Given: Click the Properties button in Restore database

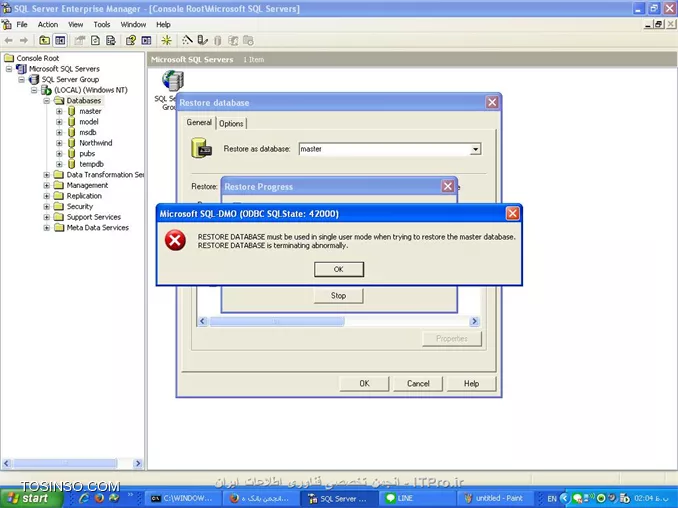Looking at the screenshot, I should [x=452, y=339].
